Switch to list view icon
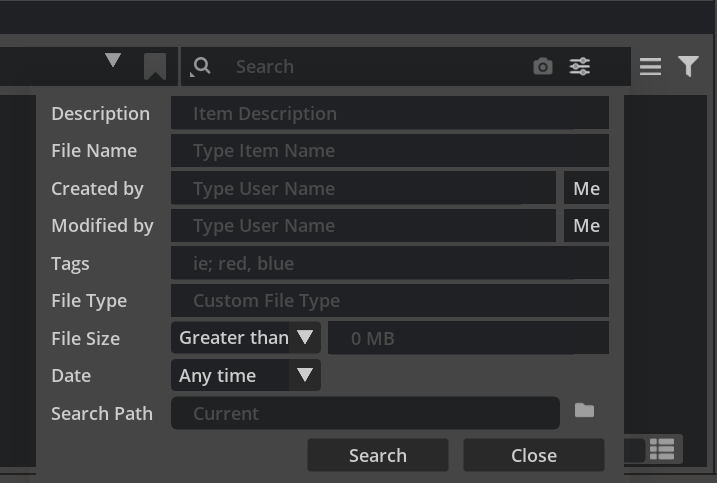Viewport: 717px width, 483px height. coord(662,449)
